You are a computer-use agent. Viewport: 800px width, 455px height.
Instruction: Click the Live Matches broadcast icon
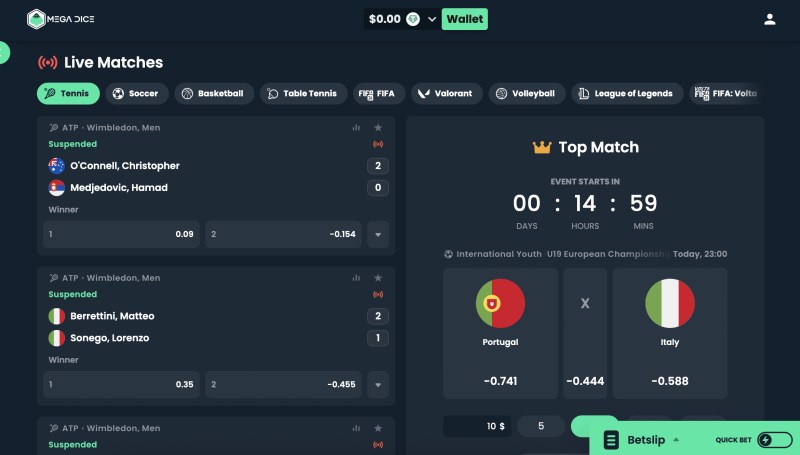click(47, 62)
